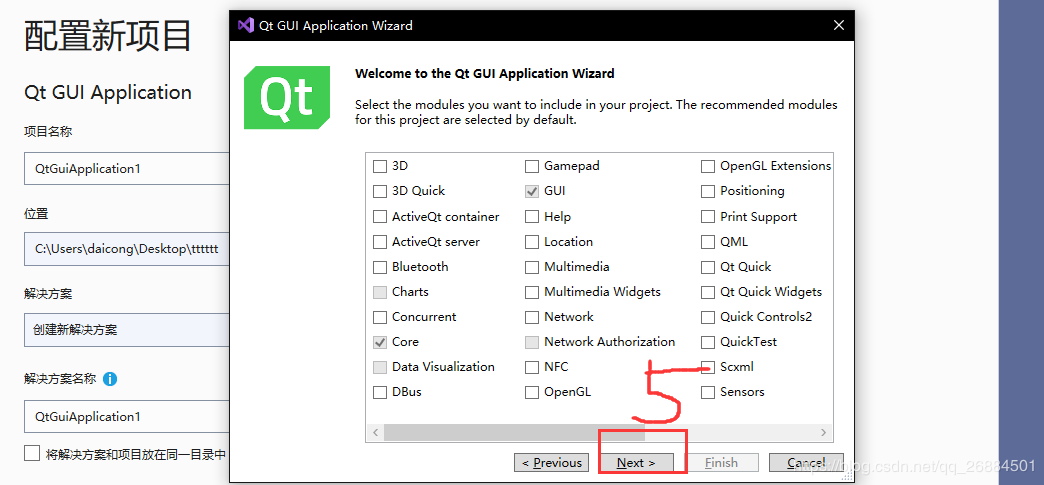The width and height of the screenshot is (1044, 485).
Task: Tick the Multimedia Widgets checkbox
Action: coord(532,292)
